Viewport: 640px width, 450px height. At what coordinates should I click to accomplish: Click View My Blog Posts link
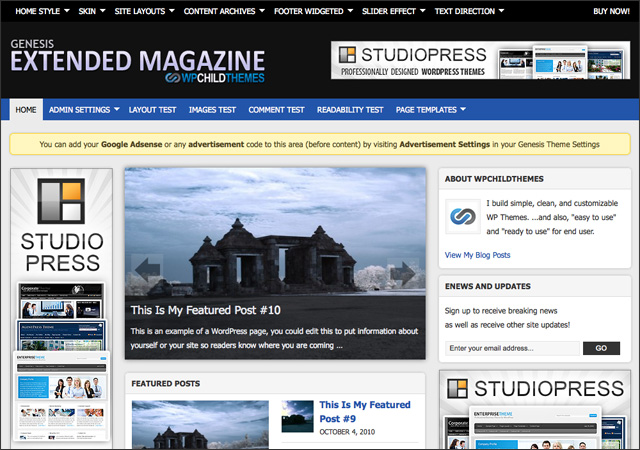[478, 255]
